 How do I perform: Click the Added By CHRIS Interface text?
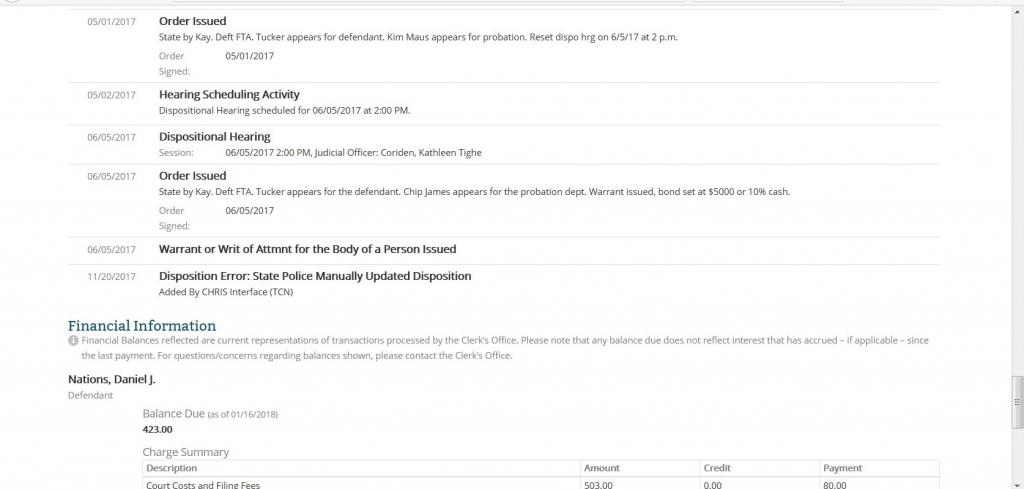pyautogui.click(x=226, y=292)
